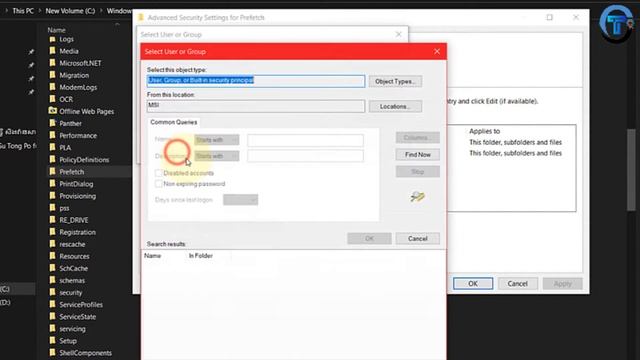Image resolution: width=640 pixels, height=360 pixels.
Task: Select the rescache folder icon
Action: click(x=52, y=244)
